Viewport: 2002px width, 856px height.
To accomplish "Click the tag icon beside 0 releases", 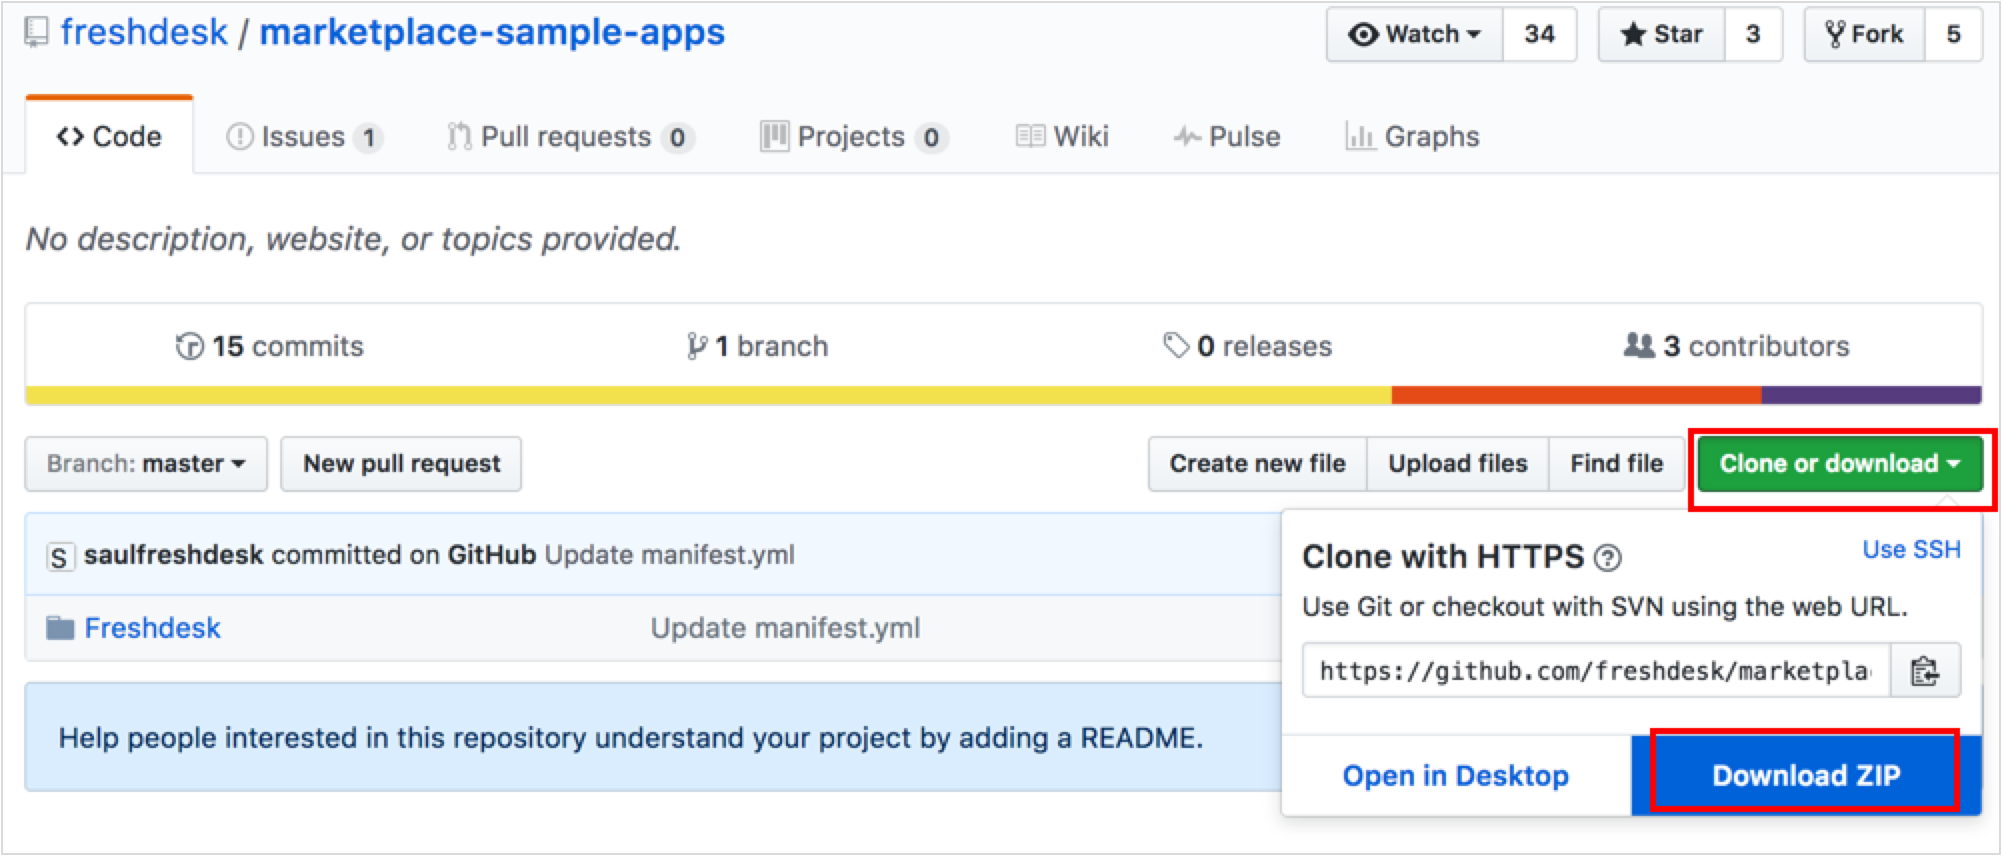I will pos(1176,345).
